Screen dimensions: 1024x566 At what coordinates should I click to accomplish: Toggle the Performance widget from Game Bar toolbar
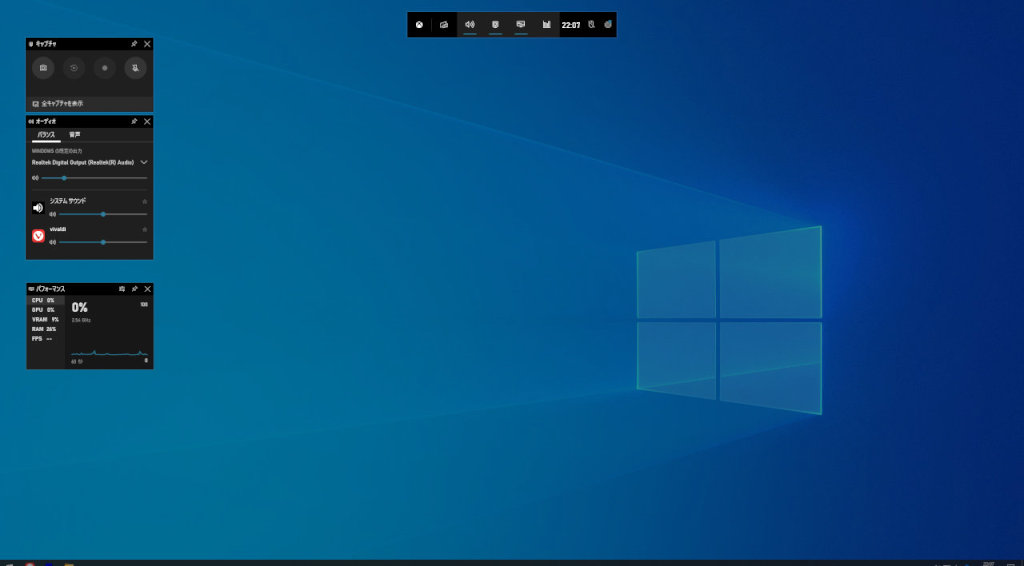pos(520,25)
